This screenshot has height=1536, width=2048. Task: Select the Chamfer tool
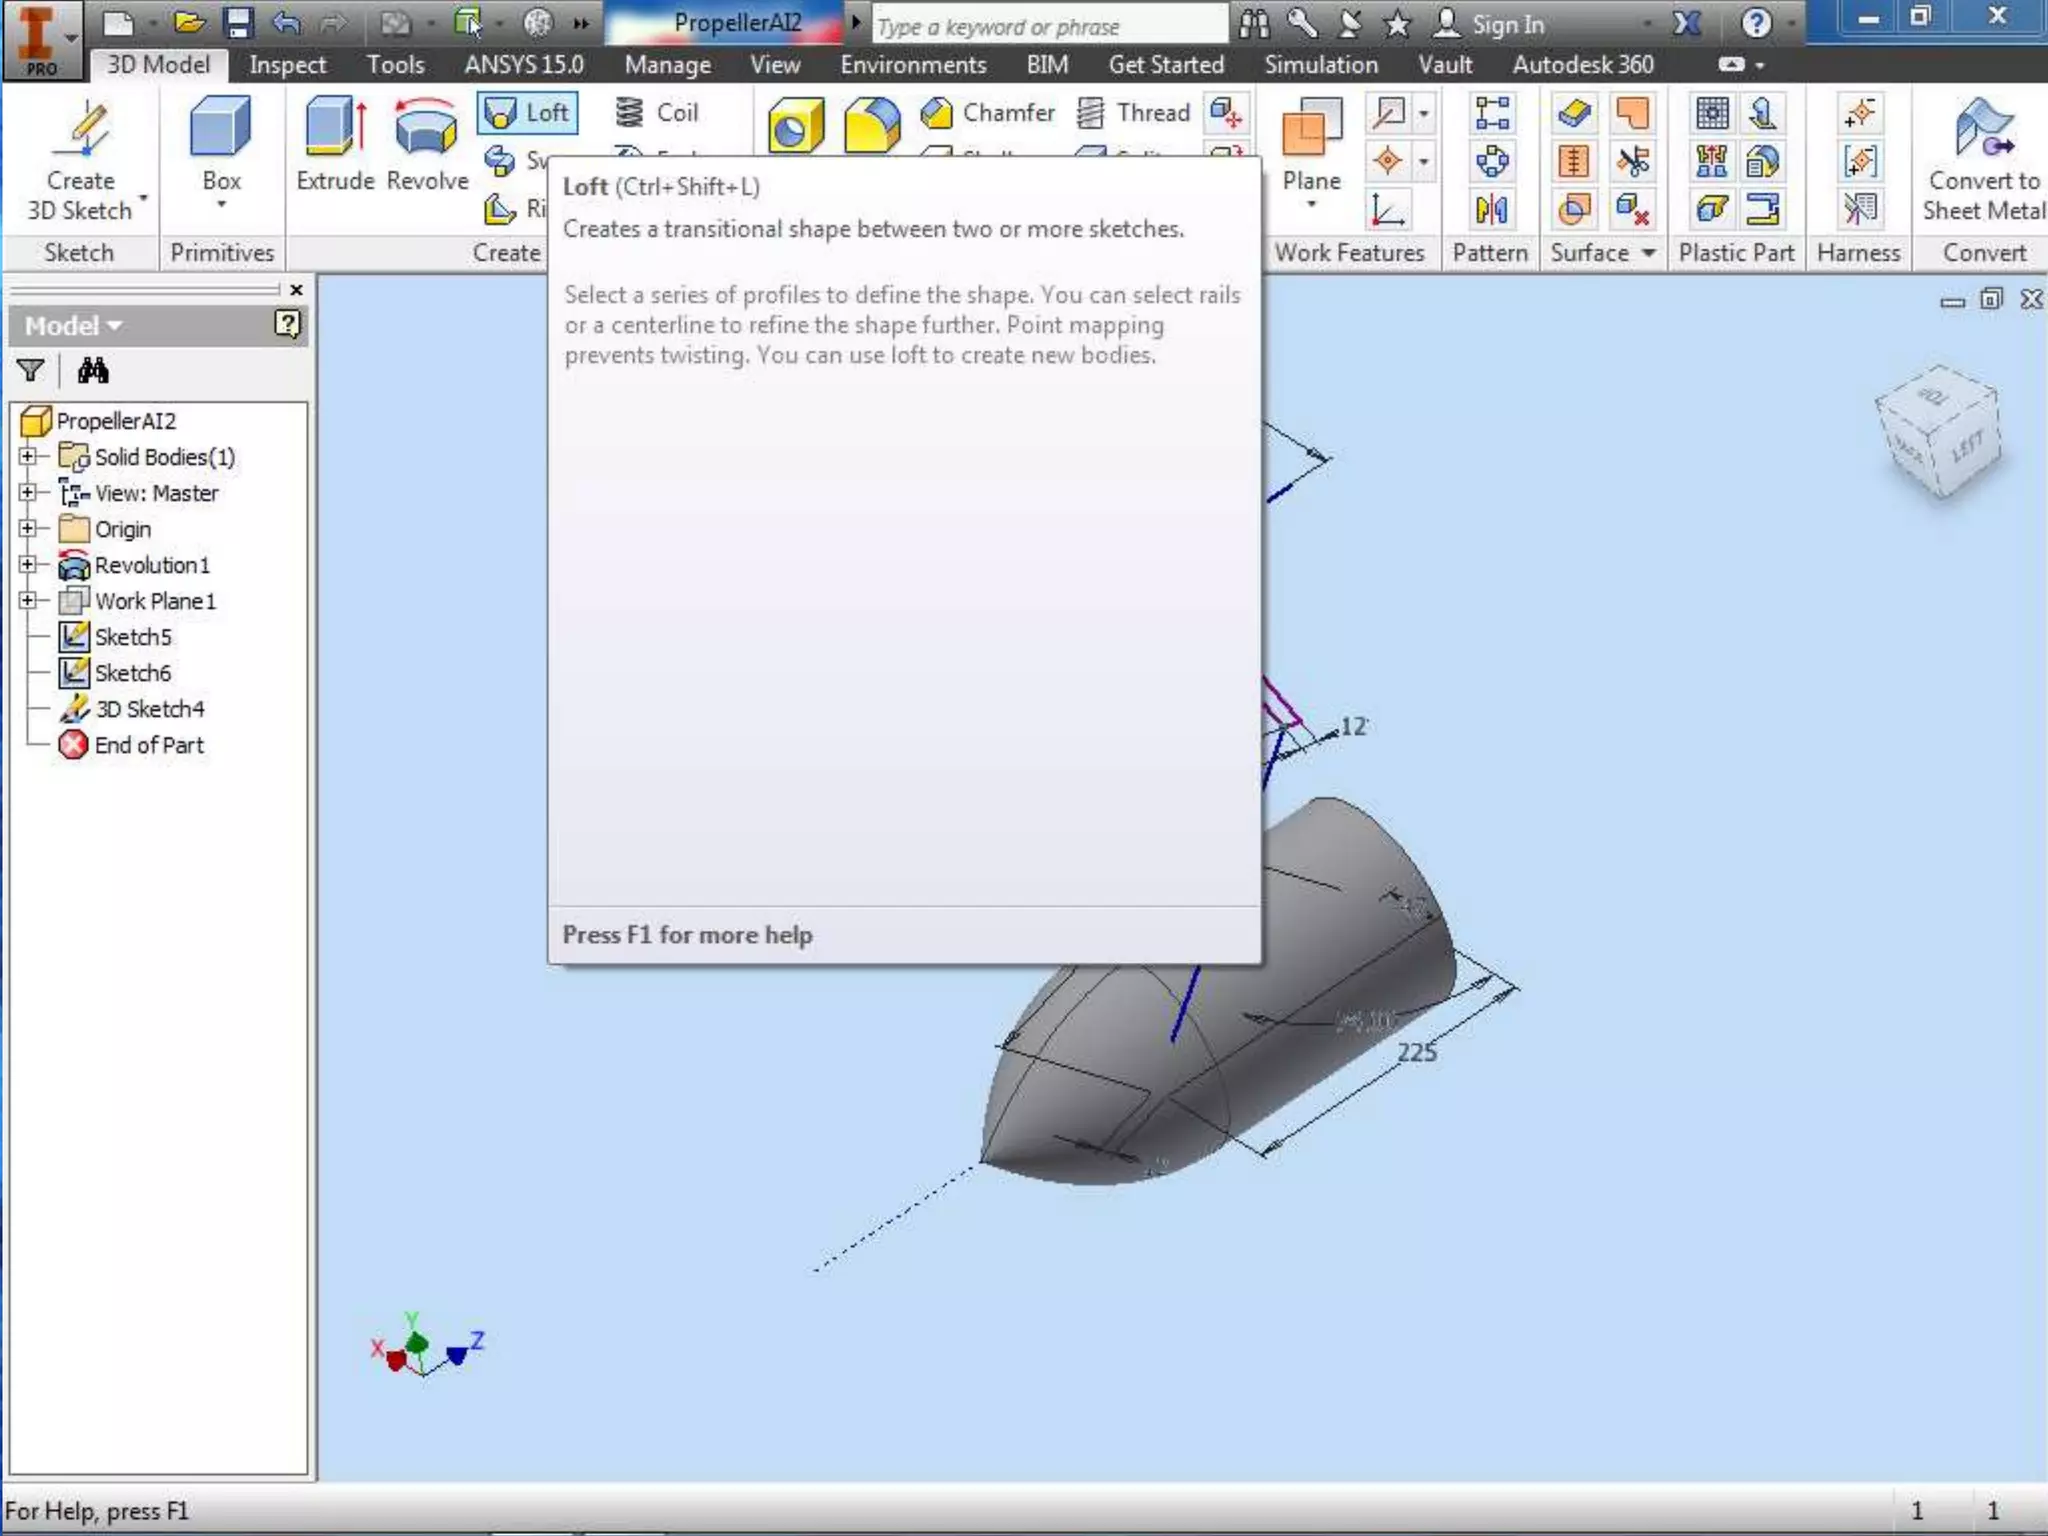coord(988,113)
